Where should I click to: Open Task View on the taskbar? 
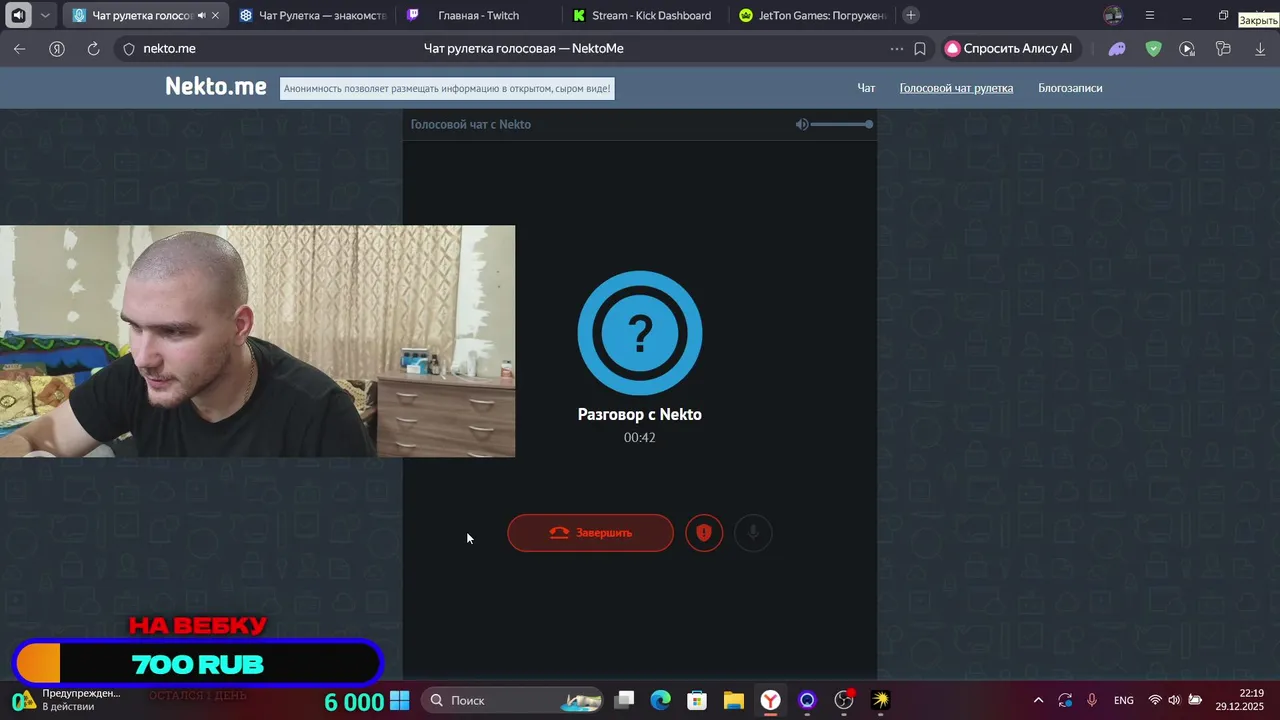(x=624, y=700)
